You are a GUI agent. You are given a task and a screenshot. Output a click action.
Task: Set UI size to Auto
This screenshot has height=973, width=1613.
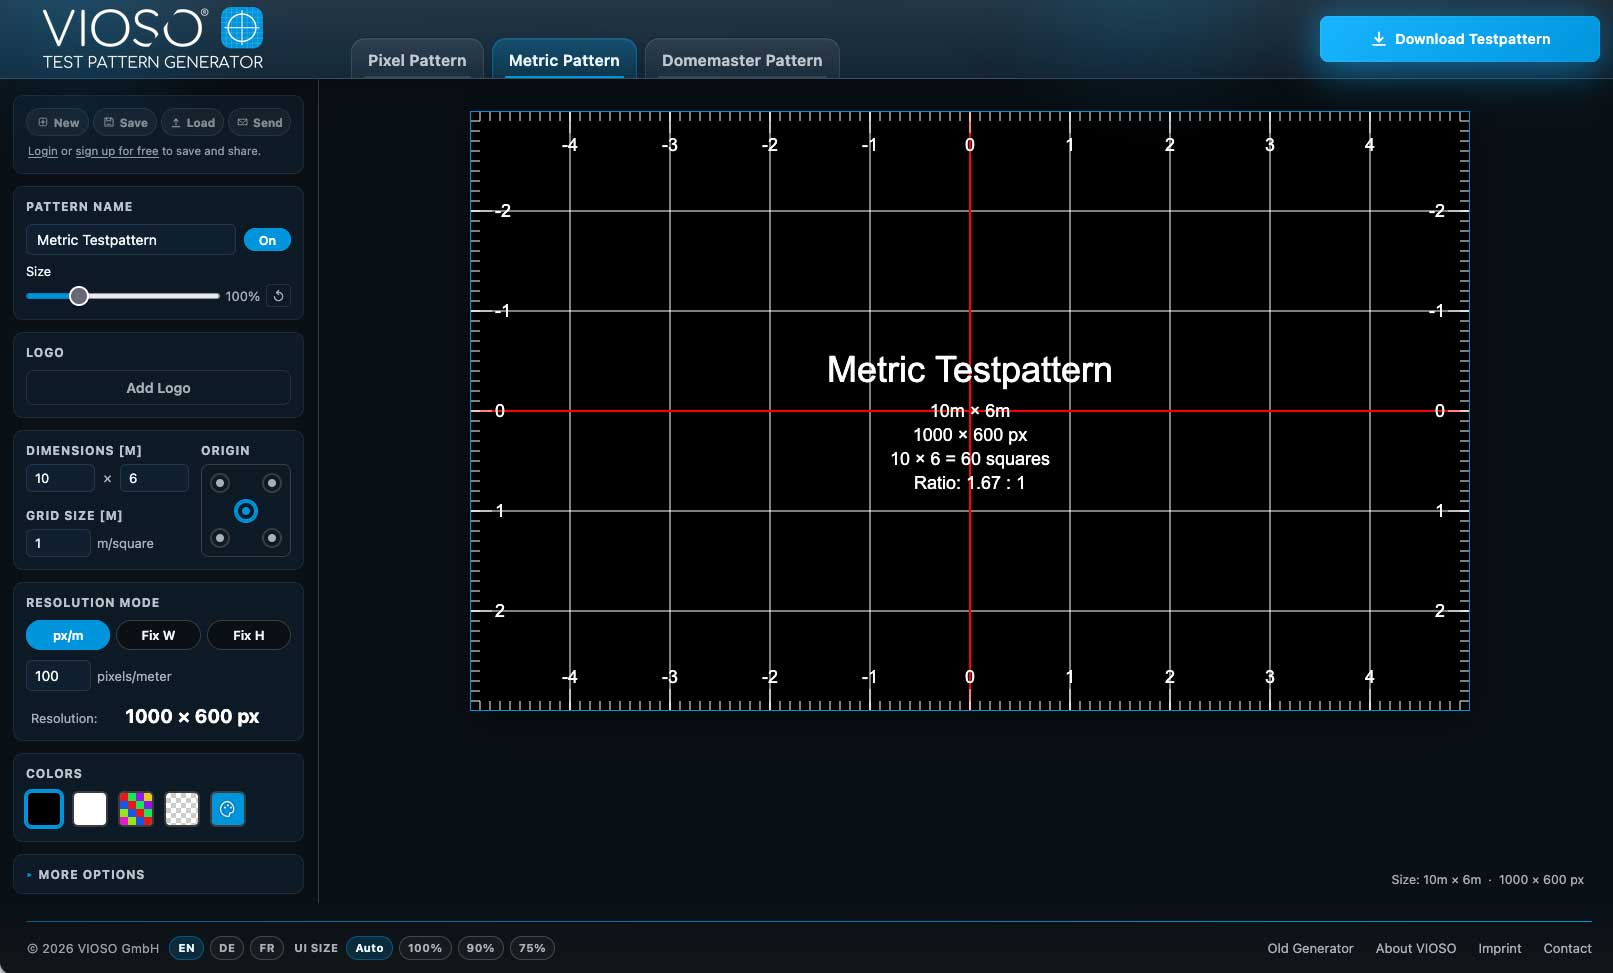click(369, 948)
